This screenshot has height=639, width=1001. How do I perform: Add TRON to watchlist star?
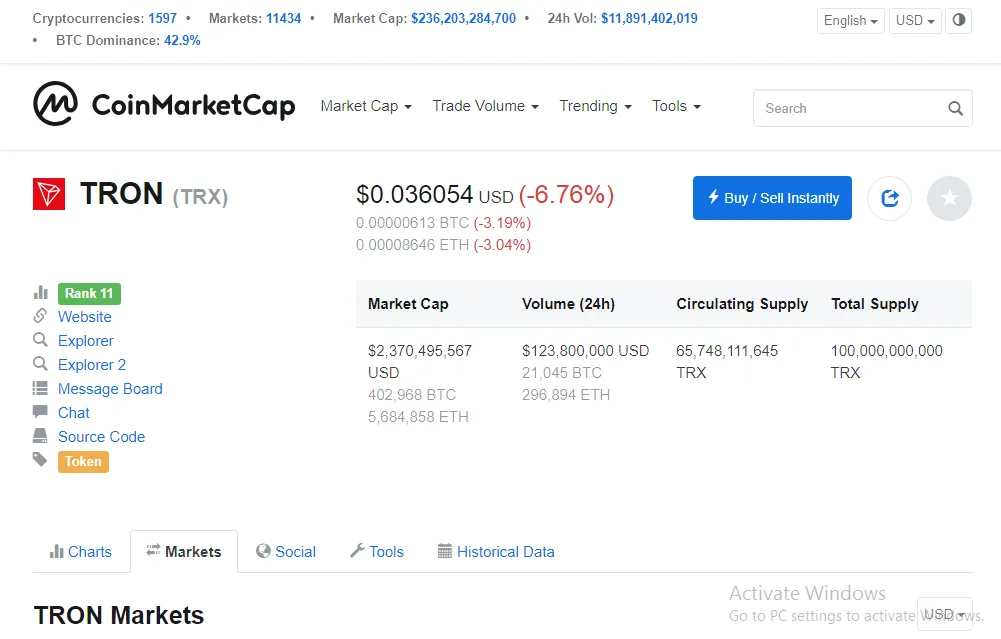coord(949,199)
